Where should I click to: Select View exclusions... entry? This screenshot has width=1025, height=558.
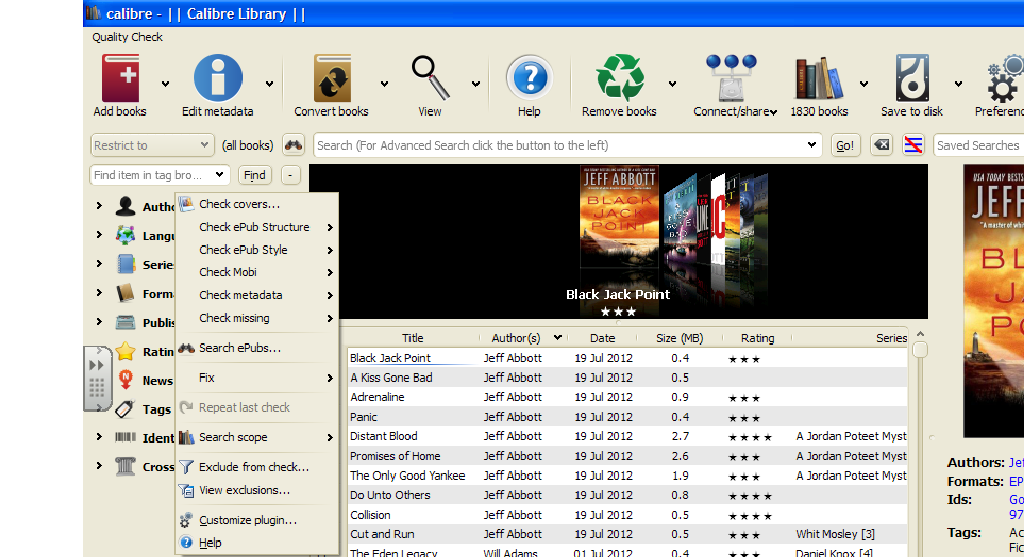257,490
